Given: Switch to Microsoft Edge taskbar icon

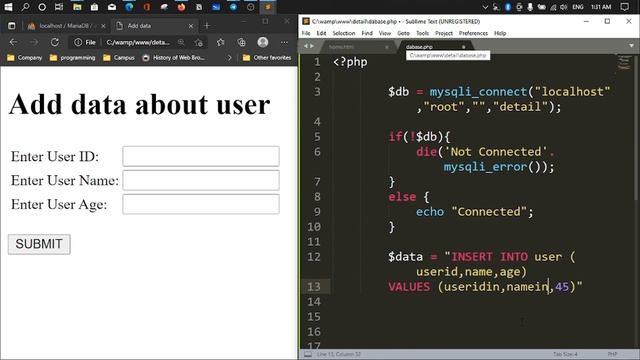Looking at the screenshot, I should 129,7.
